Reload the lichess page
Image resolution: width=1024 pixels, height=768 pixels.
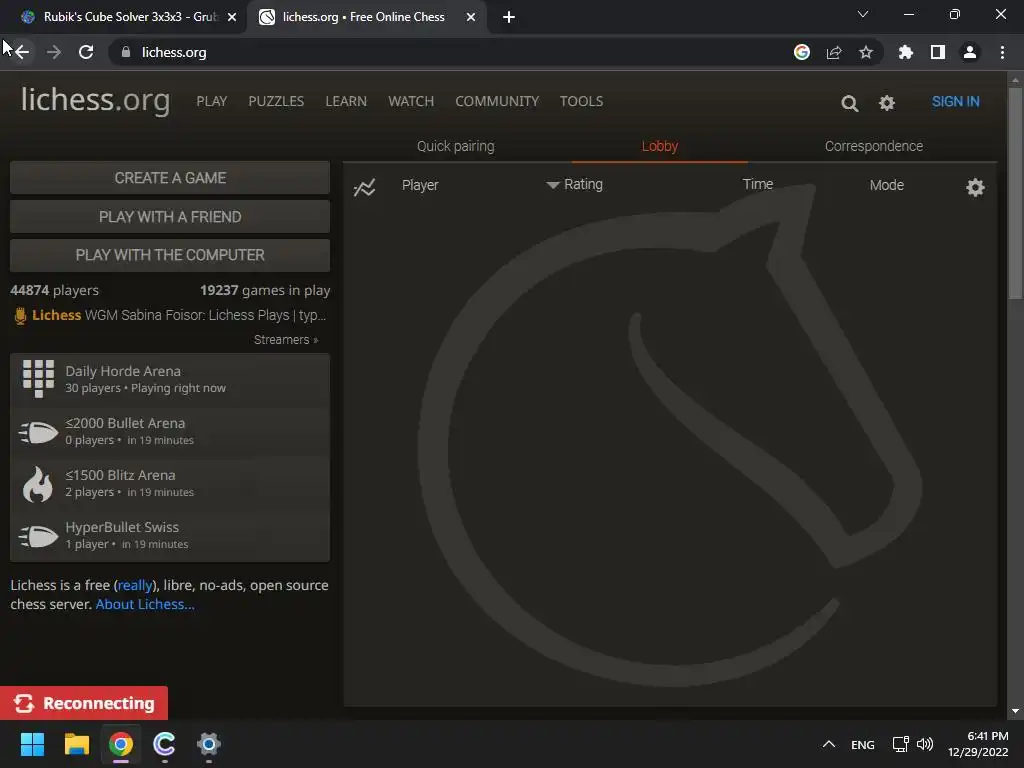[86, 52]
